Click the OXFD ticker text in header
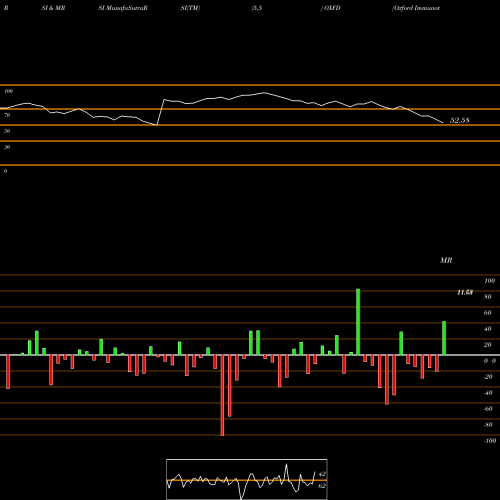The height and width of the screenshot is (500, 500). point(332,8)
